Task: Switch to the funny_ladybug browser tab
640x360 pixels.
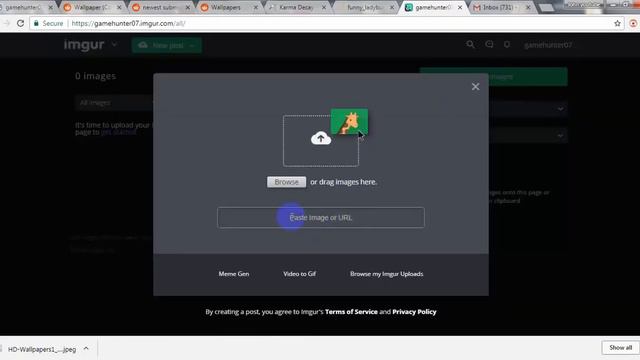Action: (365, 7)
